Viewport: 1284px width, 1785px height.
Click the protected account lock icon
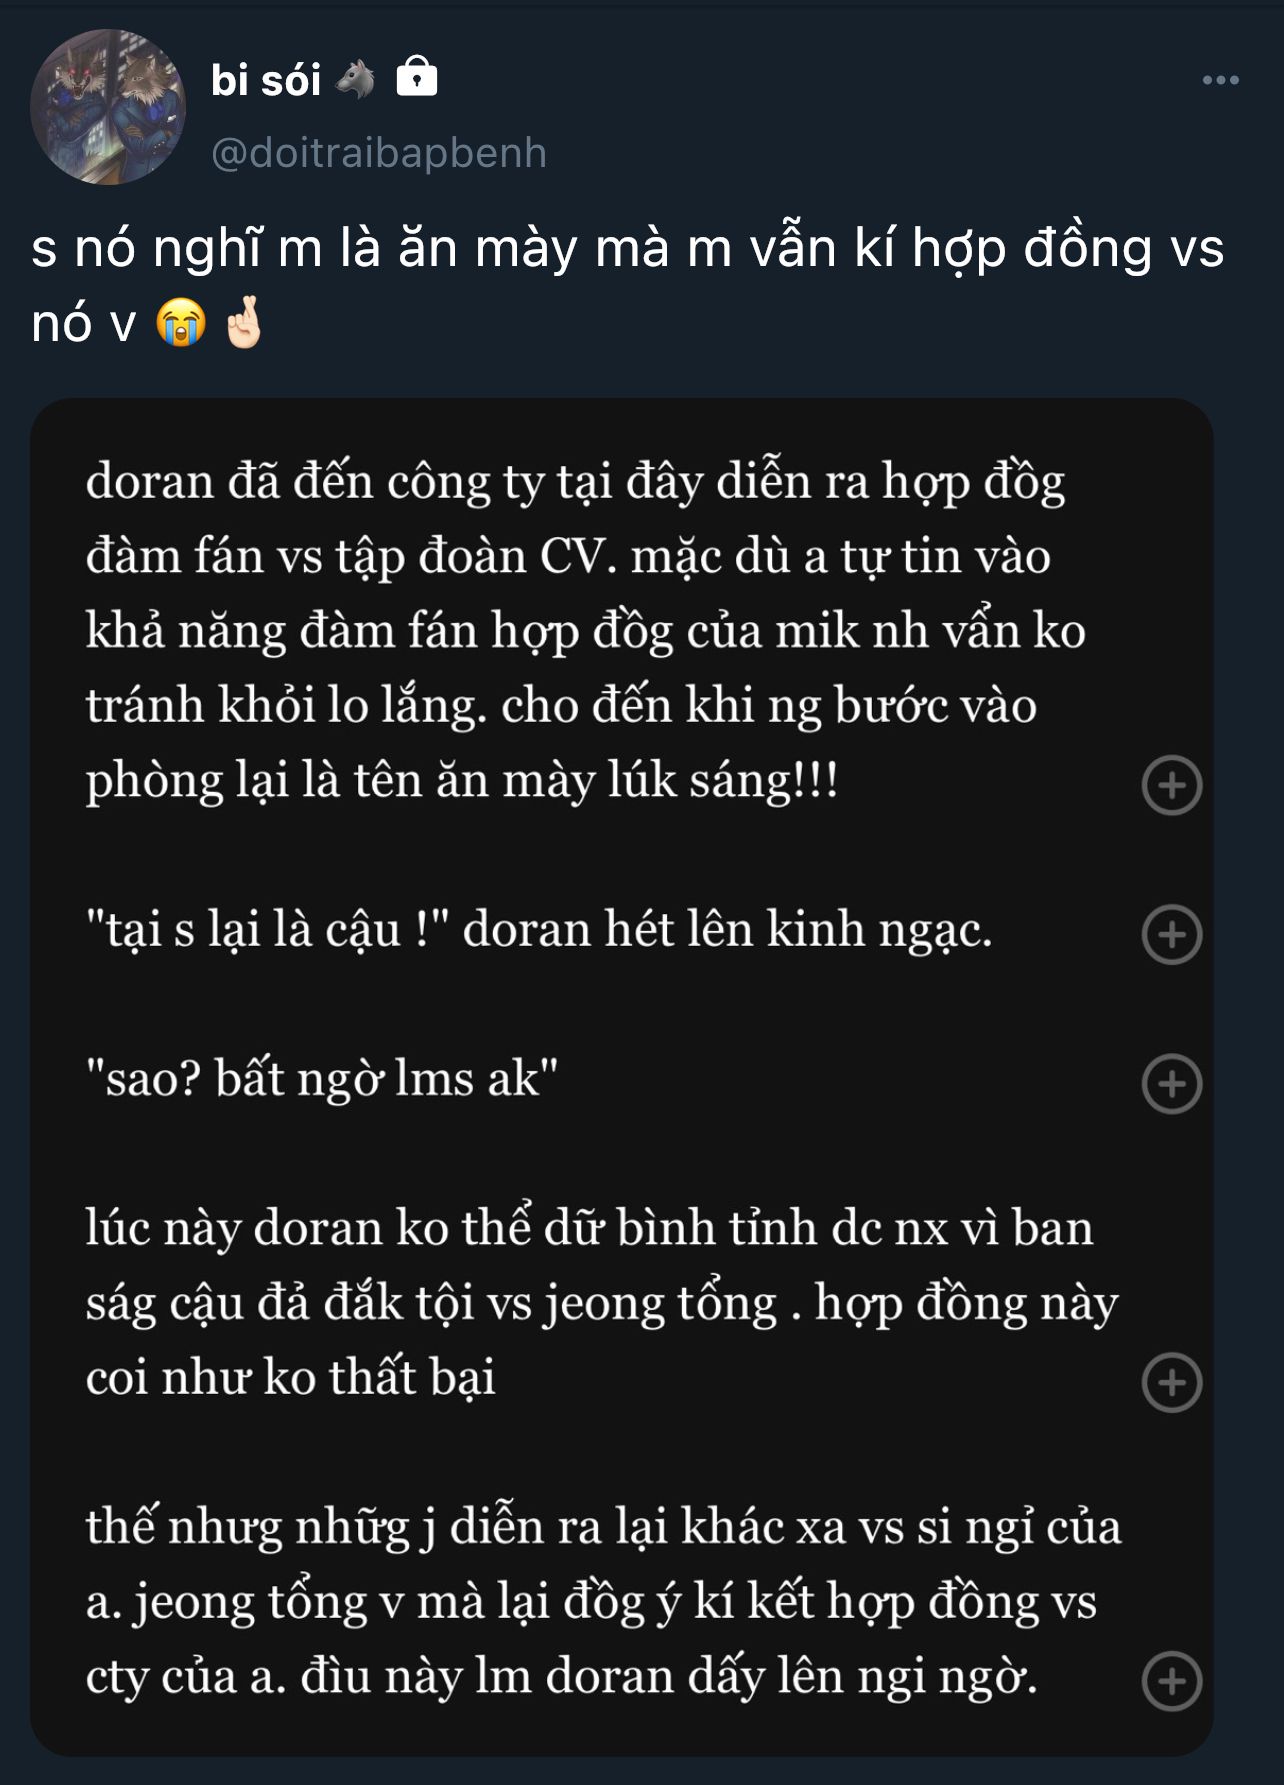tap(417, 76)
